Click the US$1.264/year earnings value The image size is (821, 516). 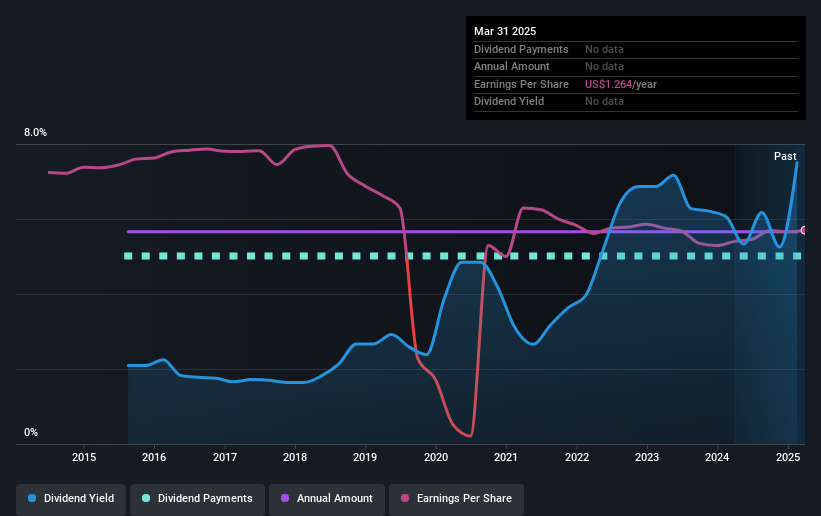tap(620, 84)
